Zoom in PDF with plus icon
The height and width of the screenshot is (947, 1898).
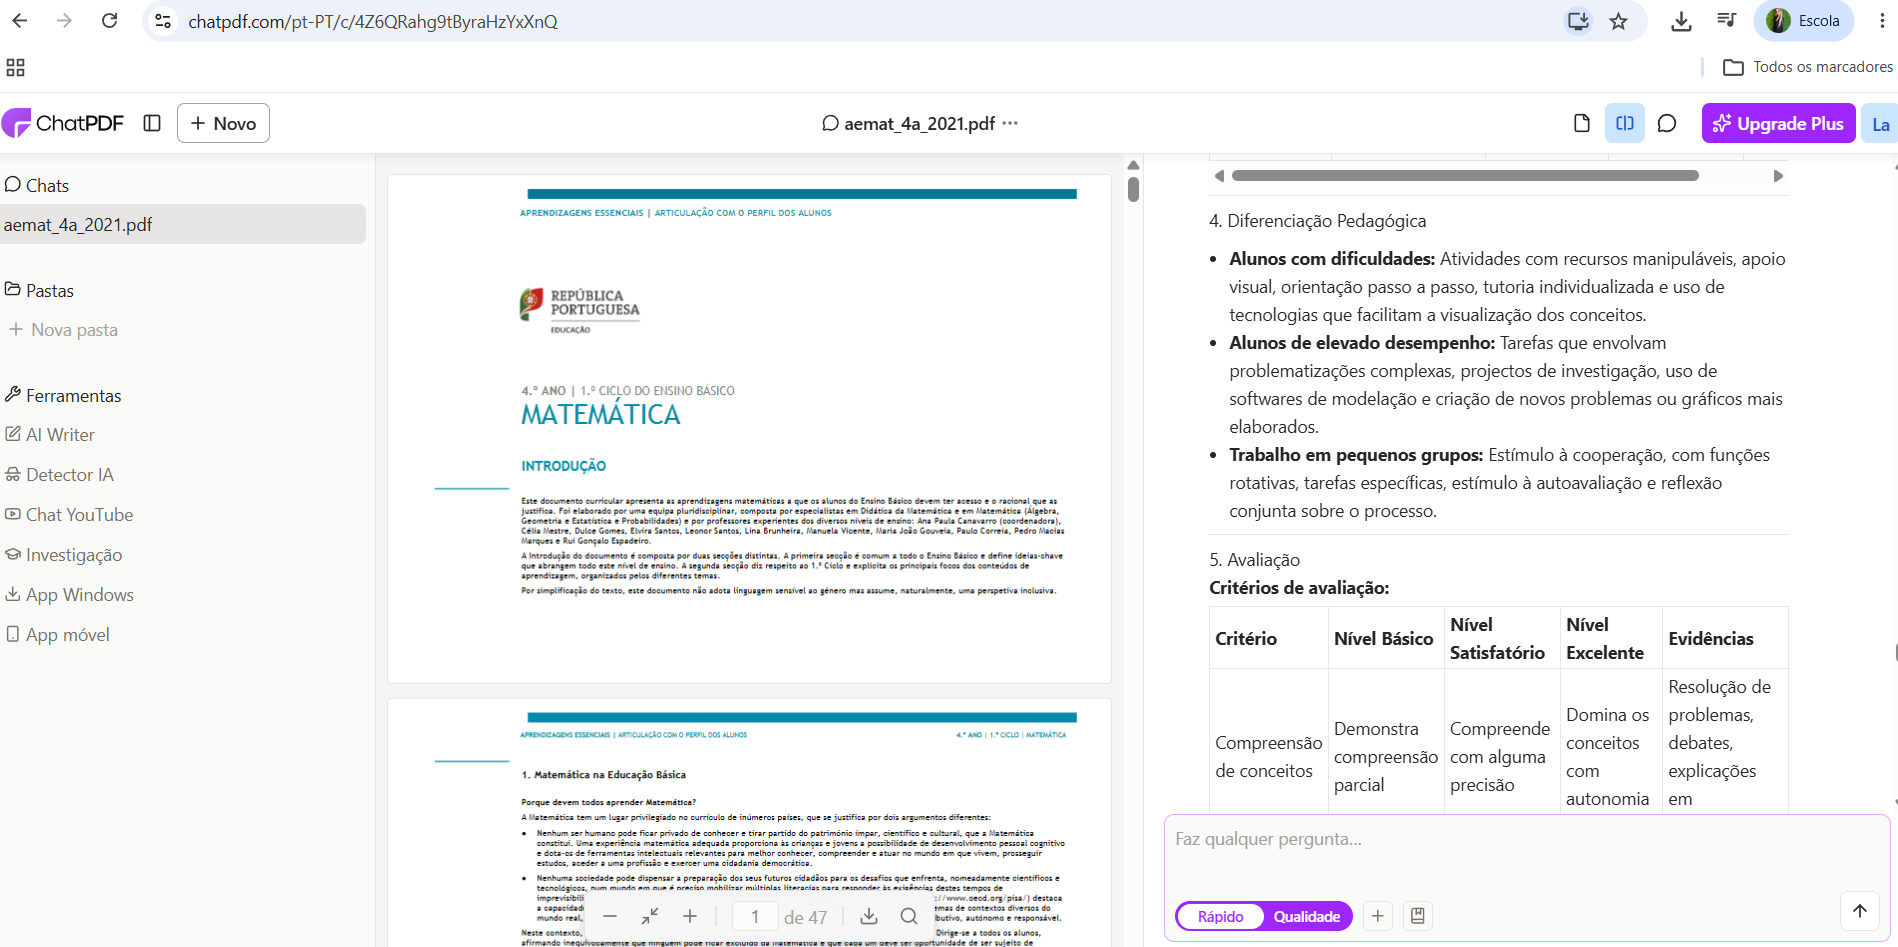(x=690, y=916)
